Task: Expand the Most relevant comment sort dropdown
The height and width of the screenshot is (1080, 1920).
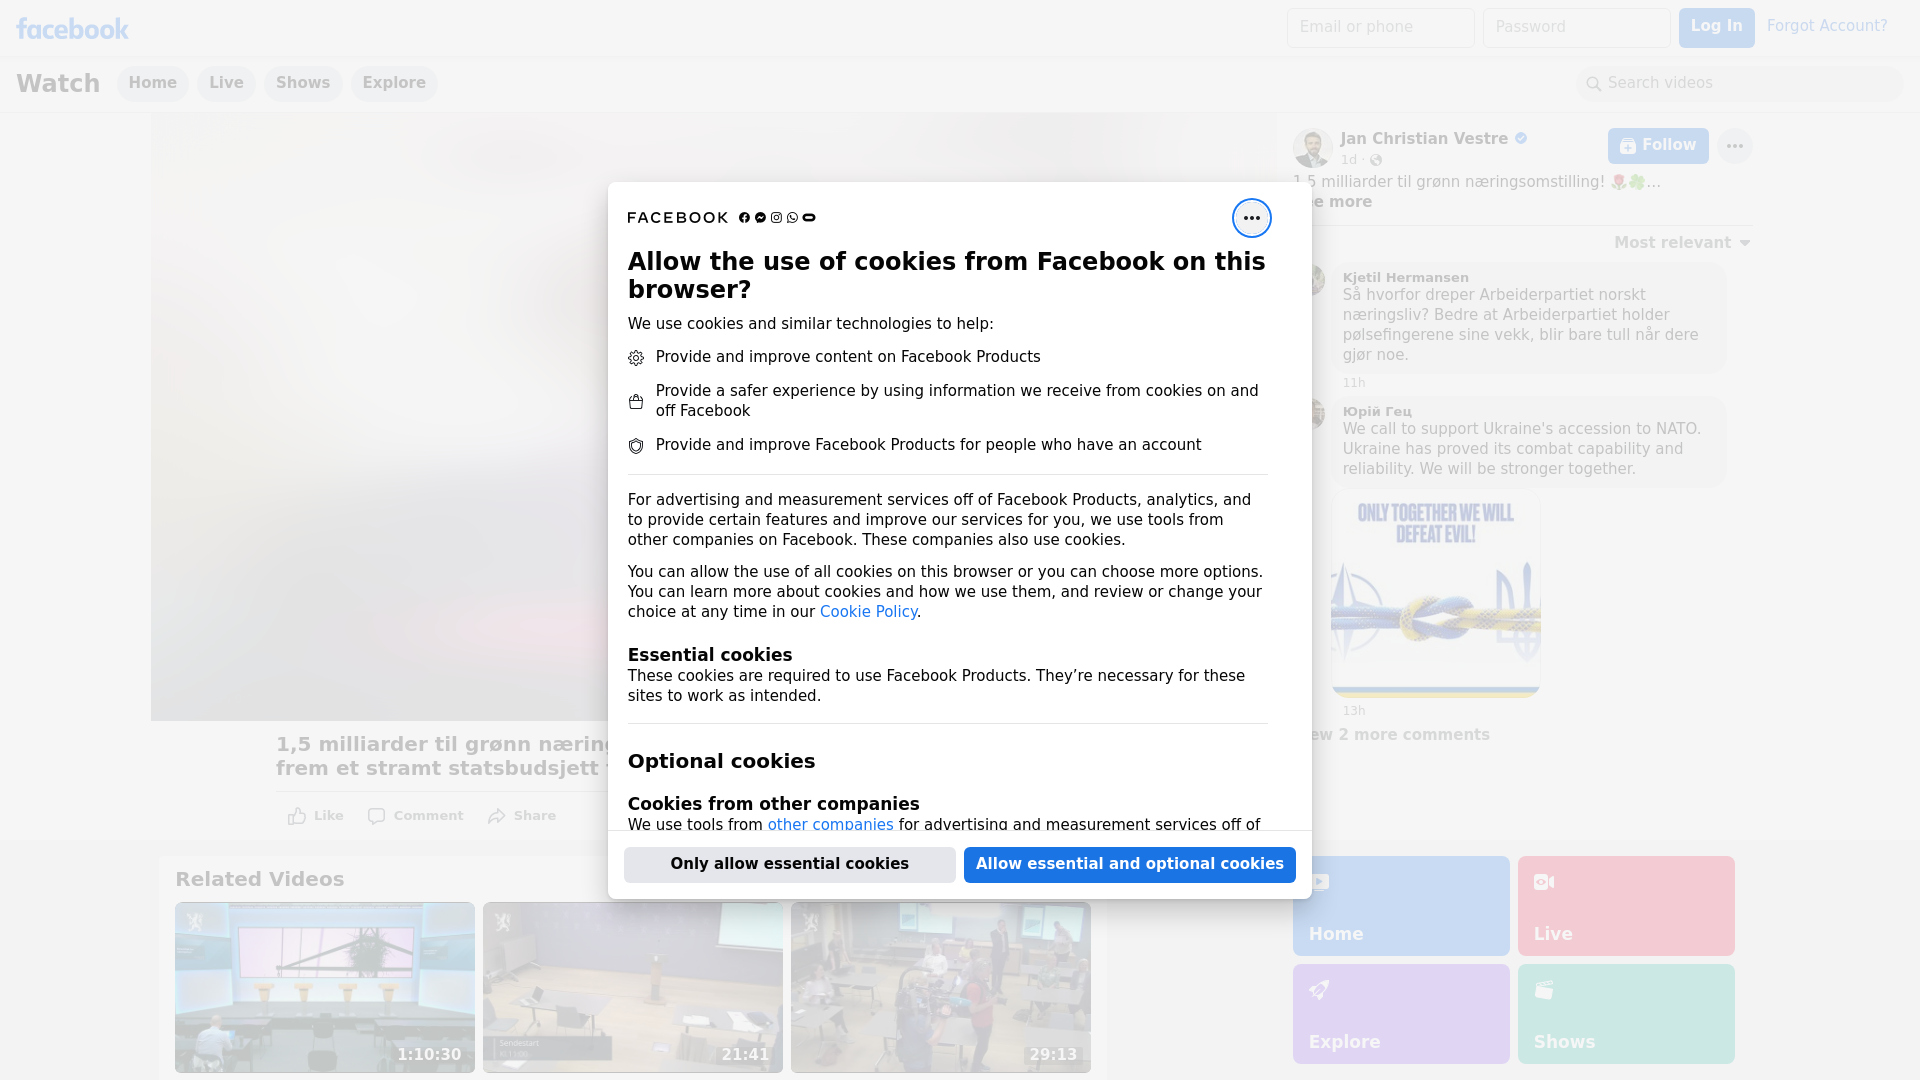Action: 1682,243
